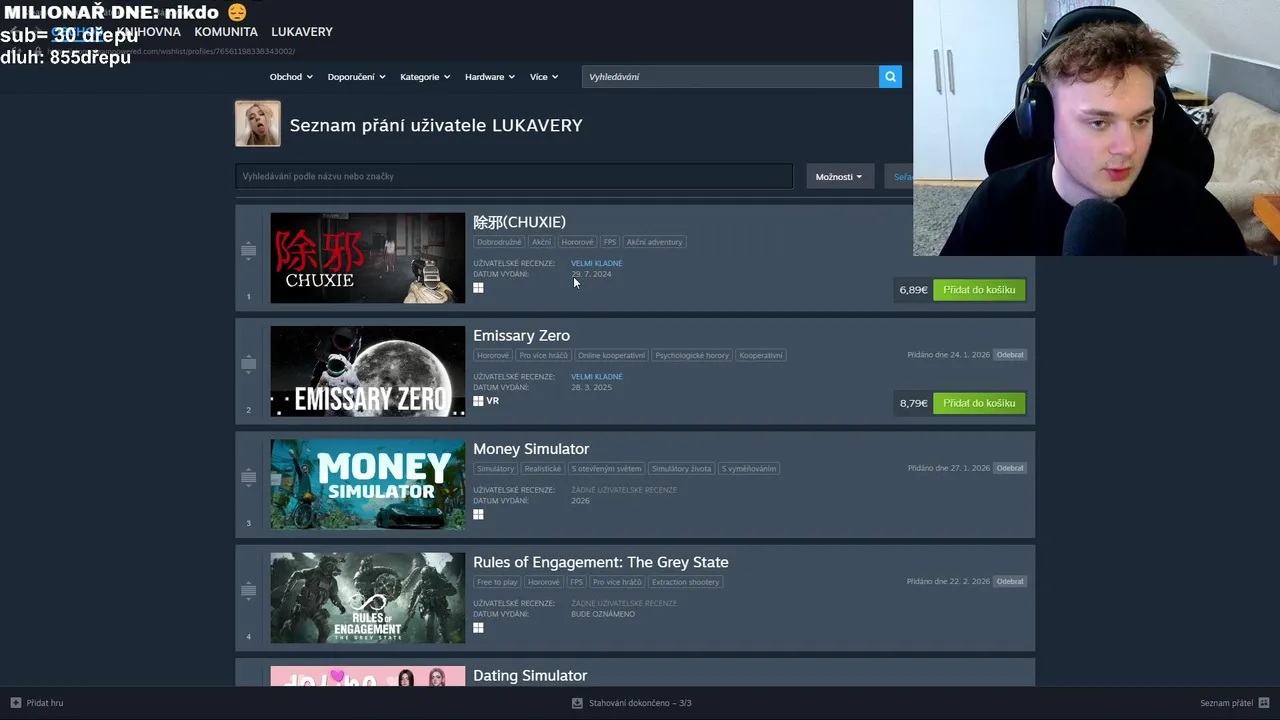Expand the Hardware dropdown
Screen dimensions: 1280x720
point(490,77)
